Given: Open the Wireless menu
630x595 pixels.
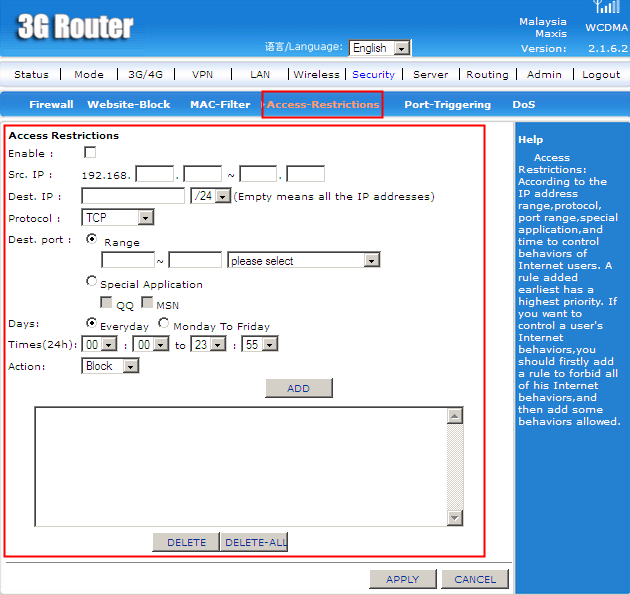Looking at the screenshot, I should coord(316,74).
